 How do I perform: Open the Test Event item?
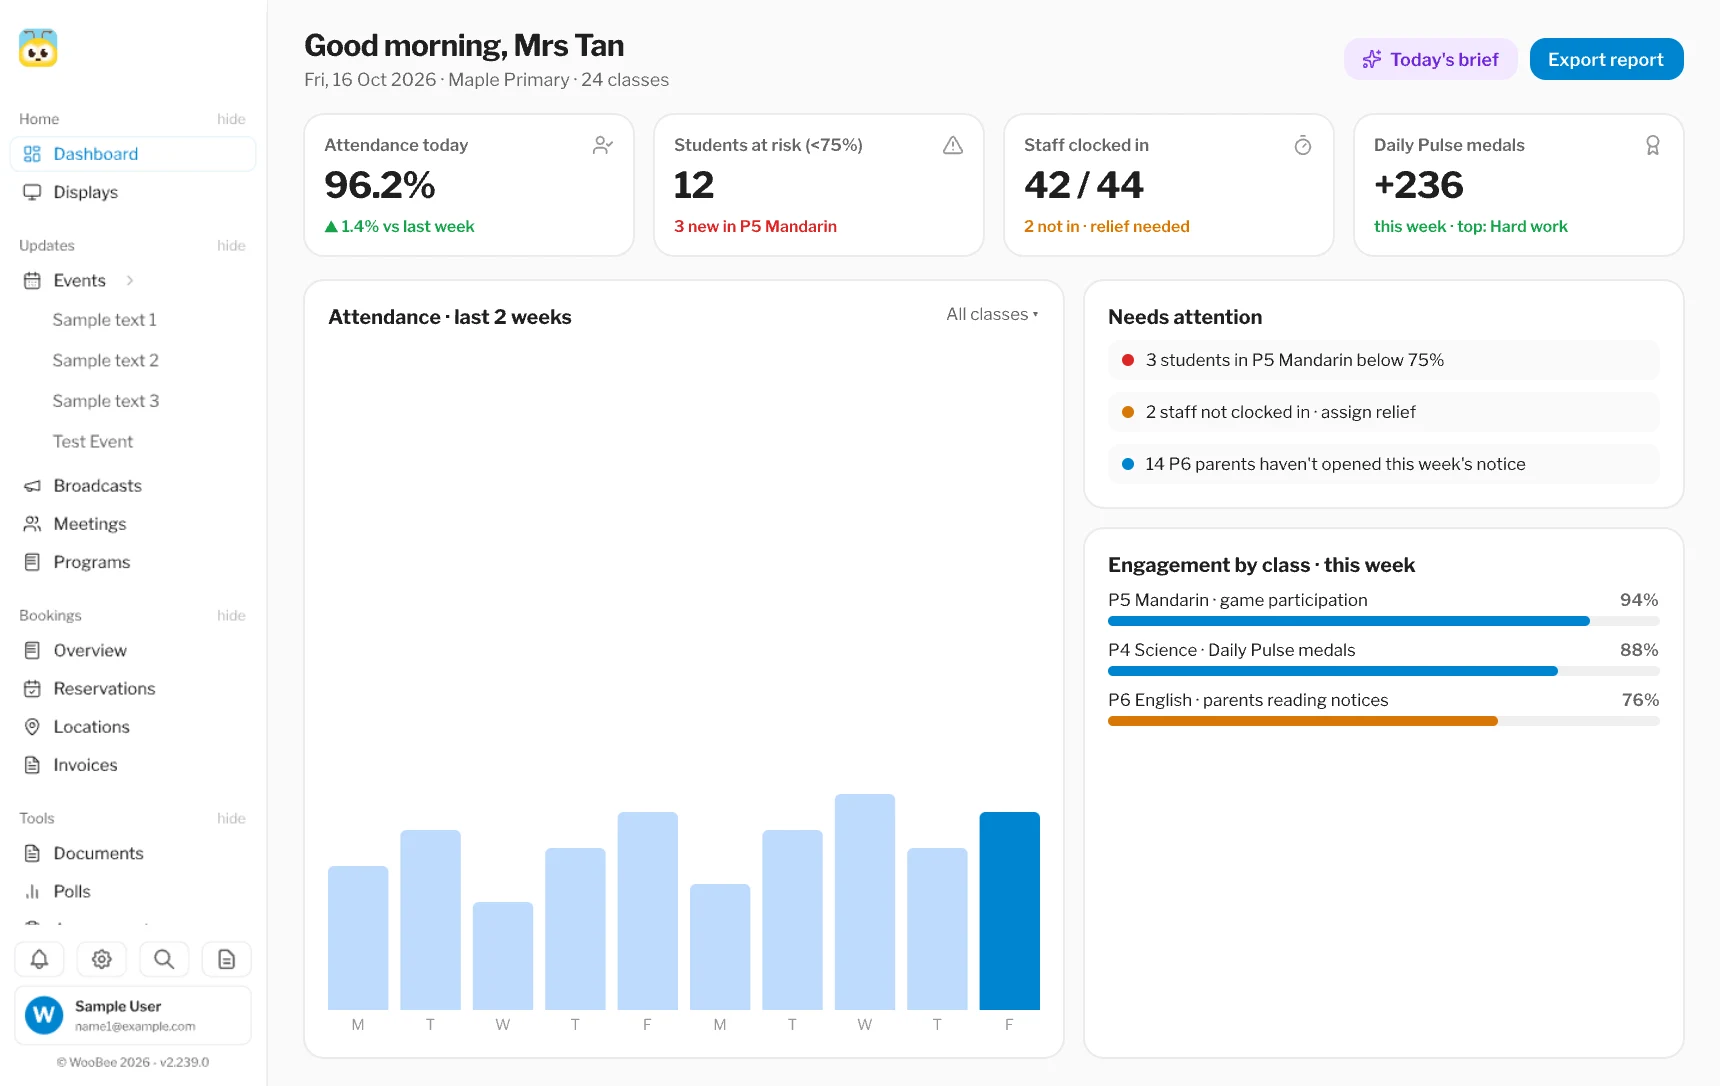point(93,442)
